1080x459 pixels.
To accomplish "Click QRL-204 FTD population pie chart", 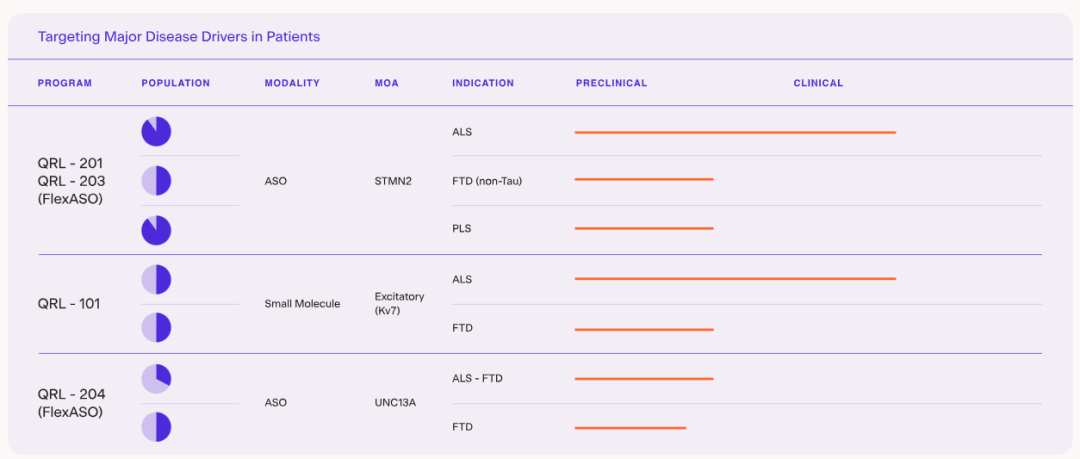I will (156, 427).
